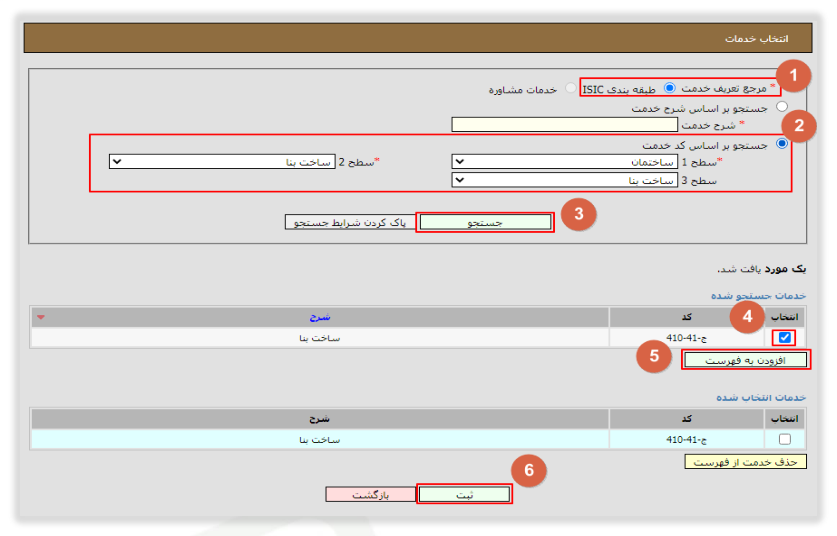The height and width of the screenshot is (536, 837).
Task: Click the بازگشت back button
Action: [x=370, y=494]
